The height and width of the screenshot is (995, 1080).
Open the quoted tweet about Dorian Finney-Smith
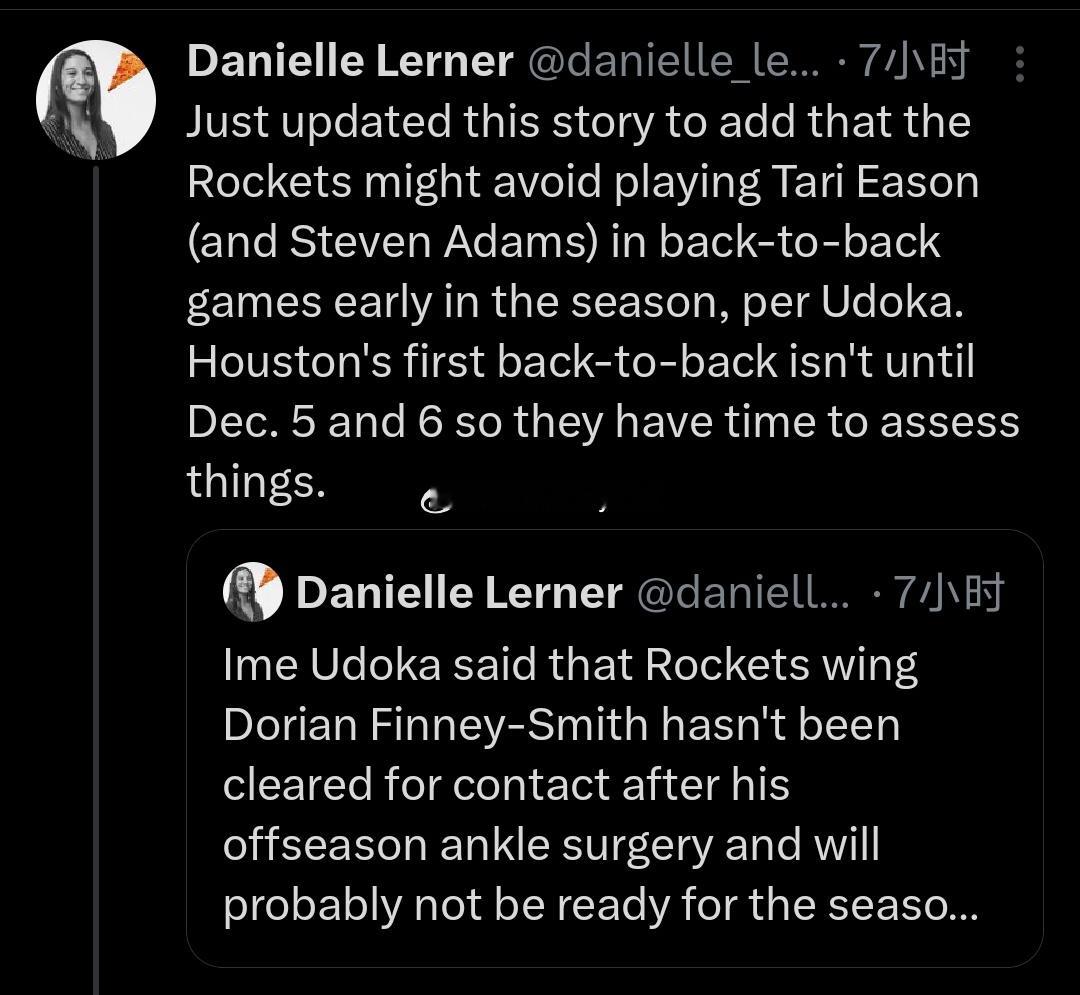(x=614, y=748)
